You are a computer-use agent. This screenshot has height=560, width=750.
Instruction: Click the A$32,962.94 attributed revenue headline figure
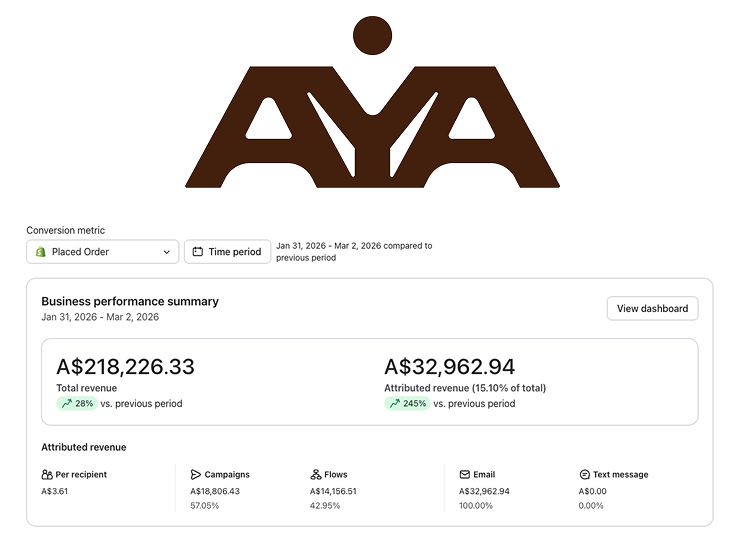point(449,367)
